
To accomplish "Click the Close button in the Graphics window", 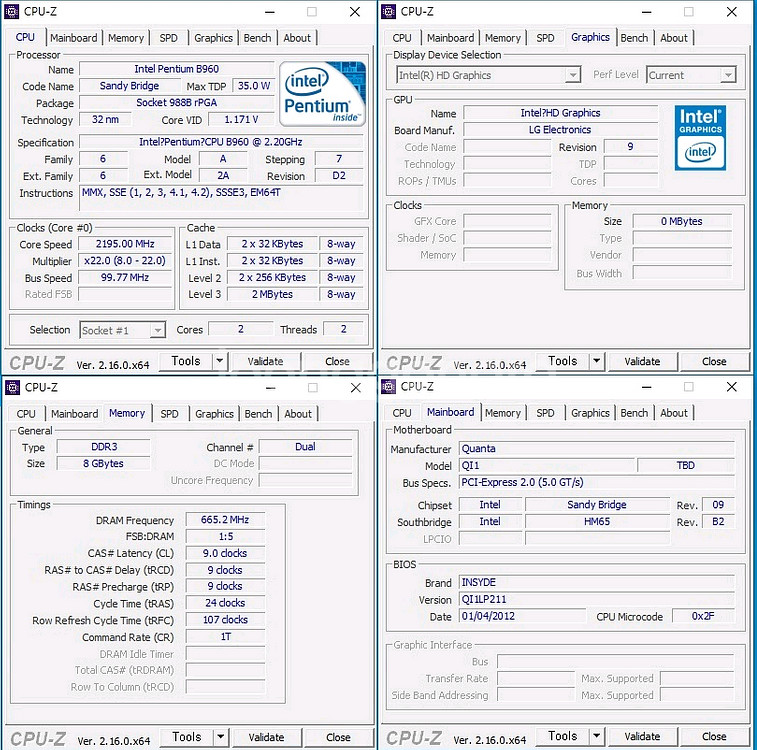I will tap(713, 362).
